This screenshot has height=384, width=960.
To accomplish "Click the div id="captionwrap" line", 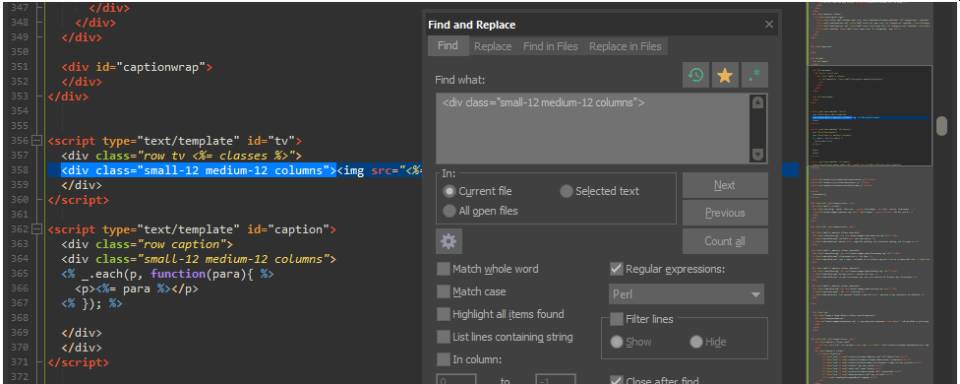I will (x=137, y=67).
